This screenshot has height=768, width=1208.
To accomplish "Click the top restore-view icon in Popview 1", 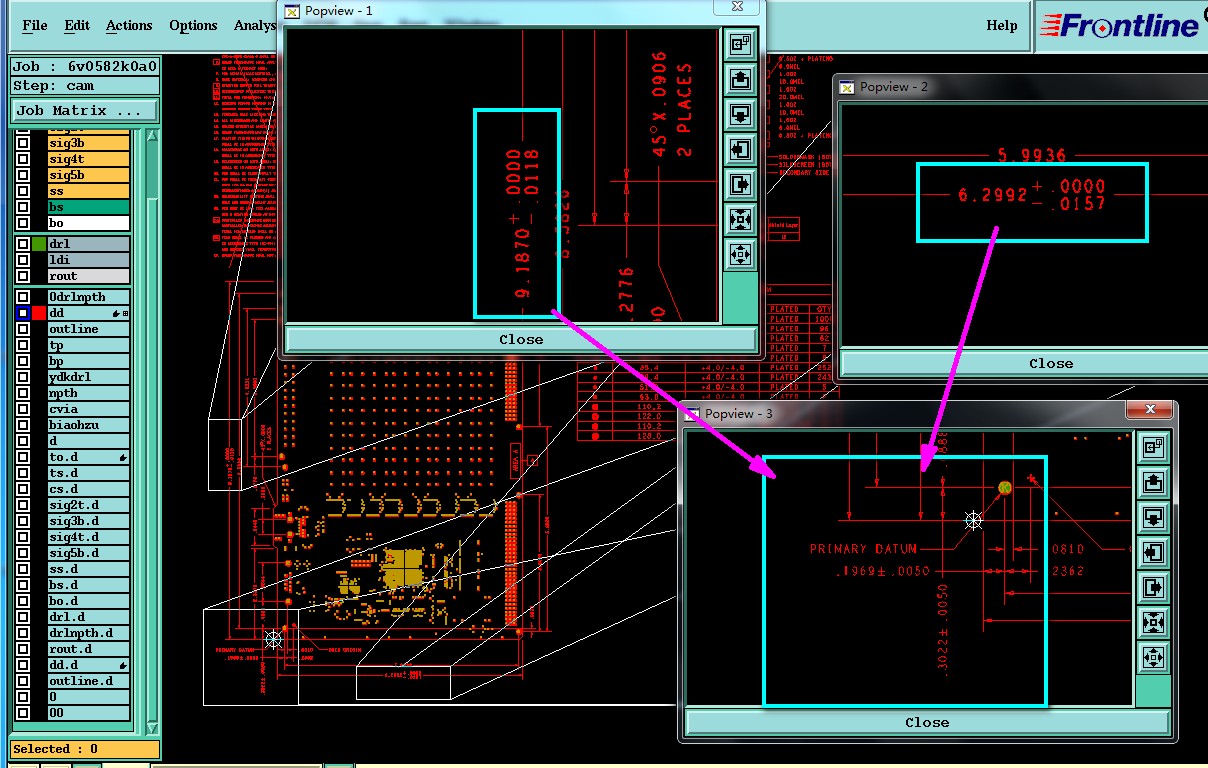I will click(x=740, y=44).
